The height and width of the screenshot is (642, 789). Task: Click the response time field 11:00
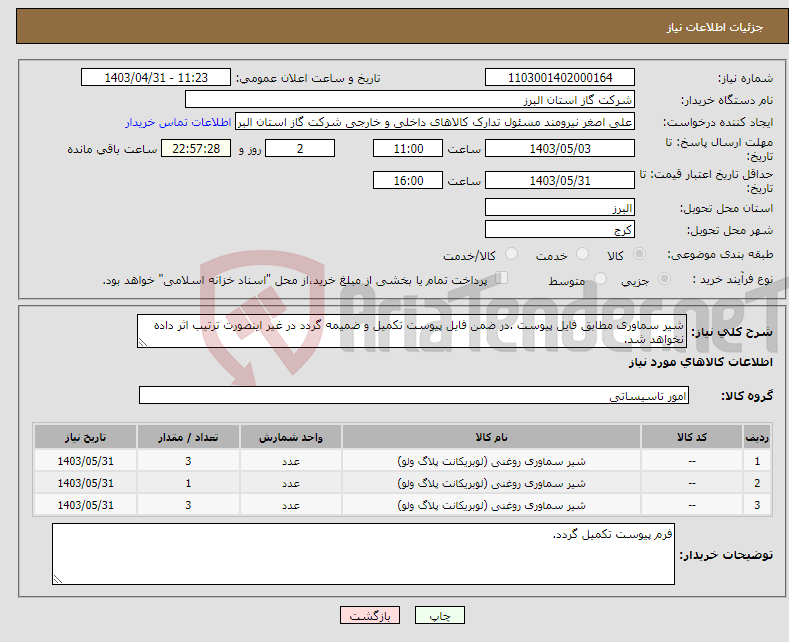408,148
